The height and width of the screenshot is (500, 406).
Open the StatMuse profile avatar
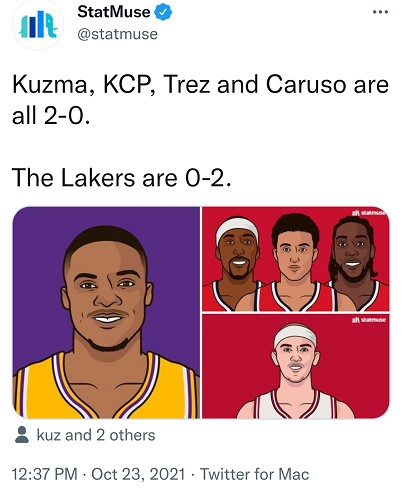point(38,24)
